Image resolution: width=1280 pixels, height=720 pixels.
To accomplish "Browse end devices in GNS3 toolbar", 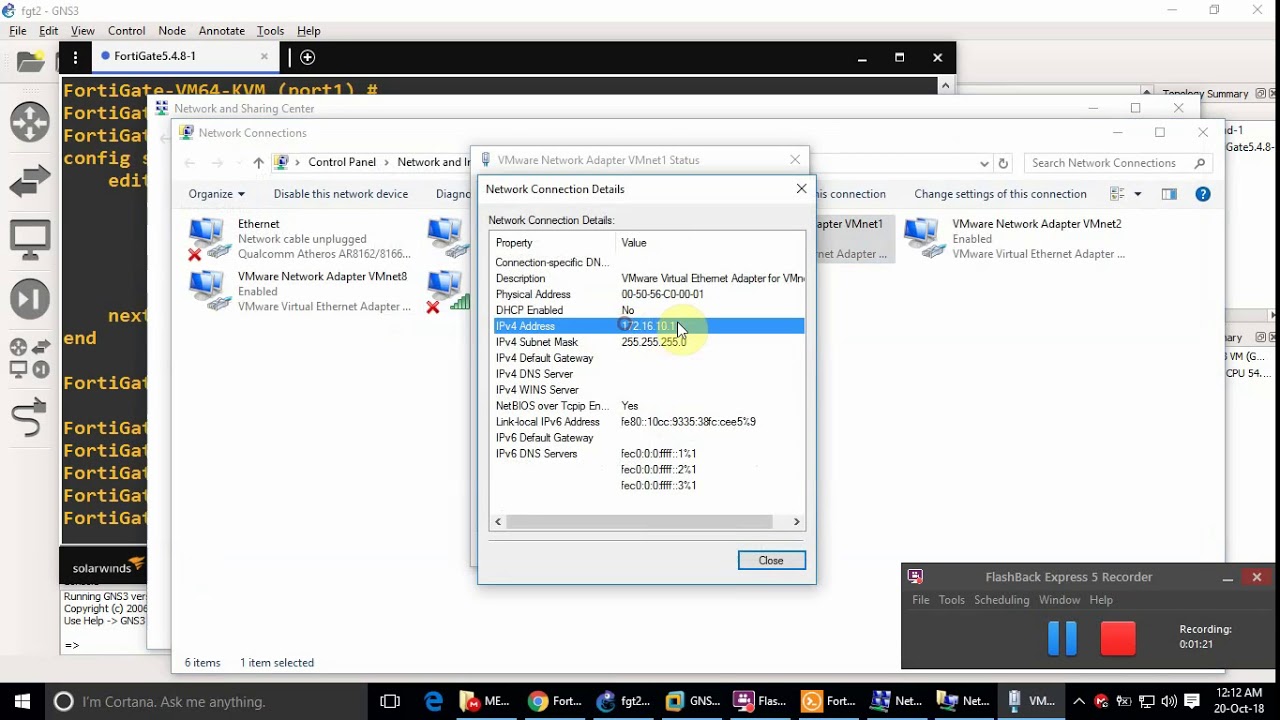I will (30, 239).
